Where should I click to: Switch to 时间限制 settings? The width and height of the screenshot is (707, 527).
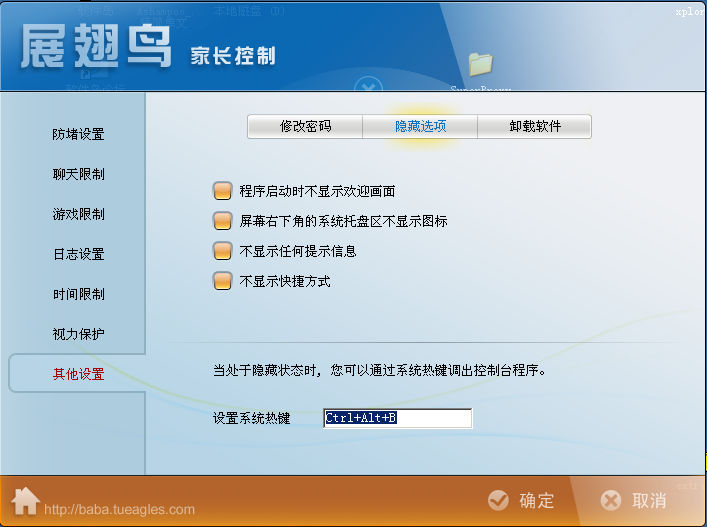(x=78, y=294)
